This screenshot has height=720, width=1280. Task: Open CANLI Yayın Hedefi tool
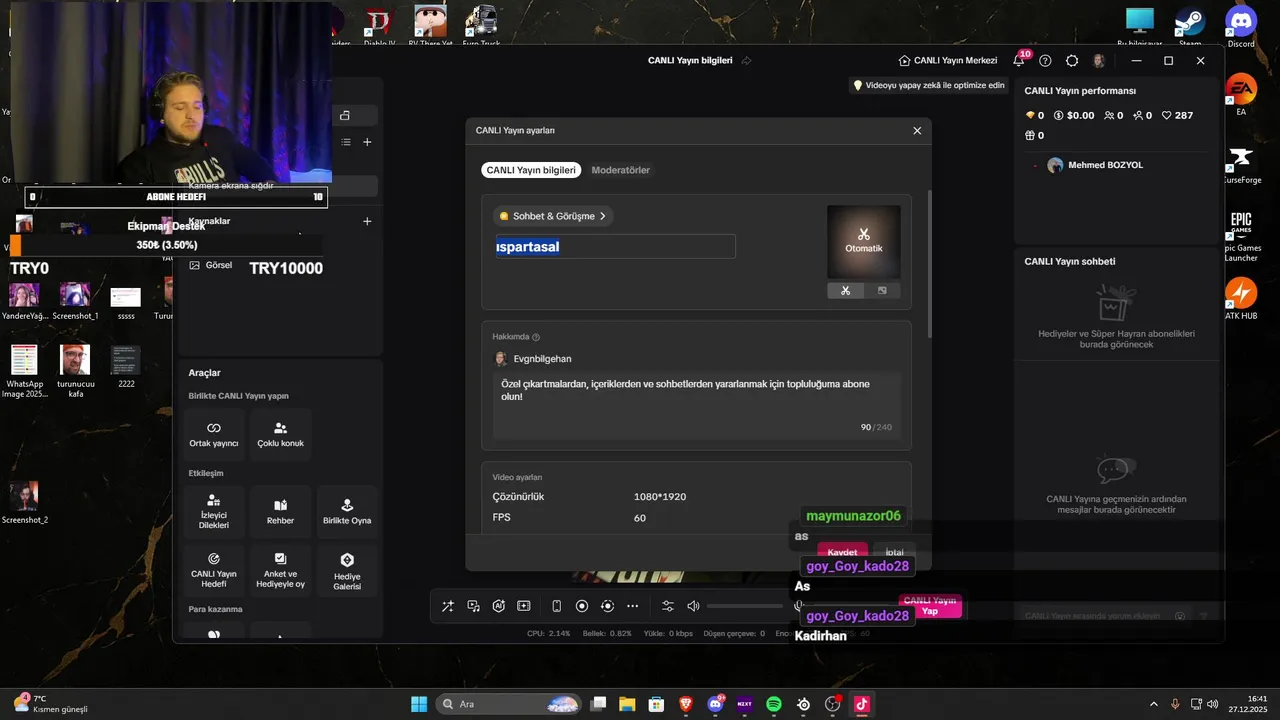tap(213, 570)
